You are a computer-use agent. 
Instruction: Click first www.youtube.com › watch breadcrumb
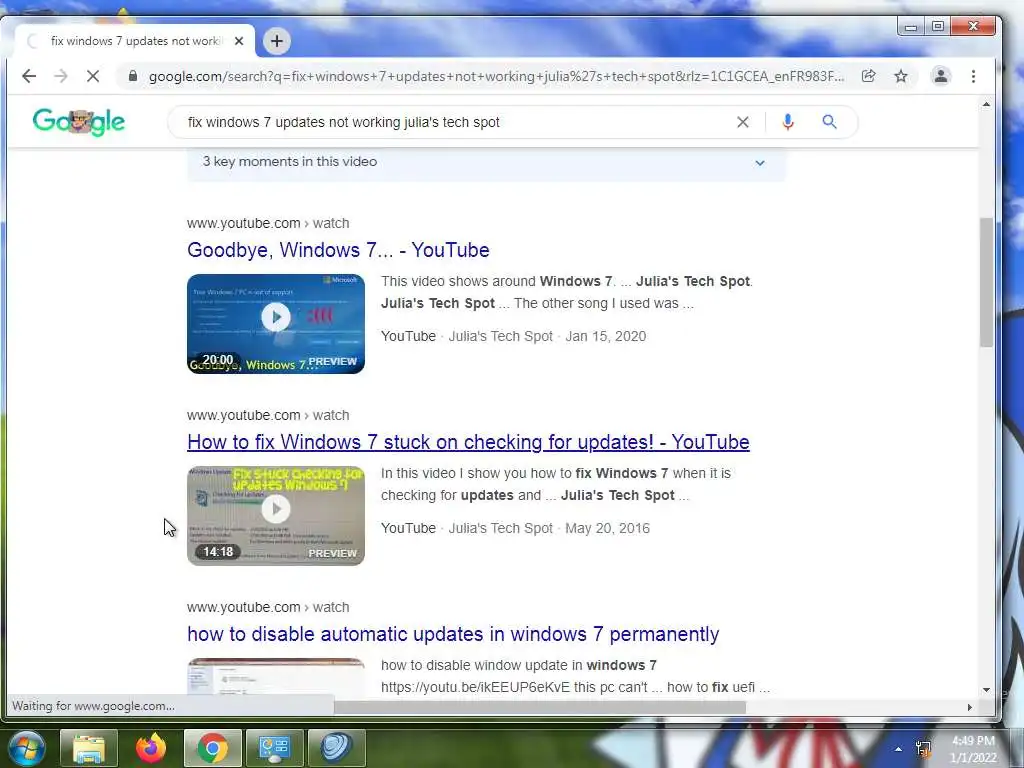click(x=268, y=223)
